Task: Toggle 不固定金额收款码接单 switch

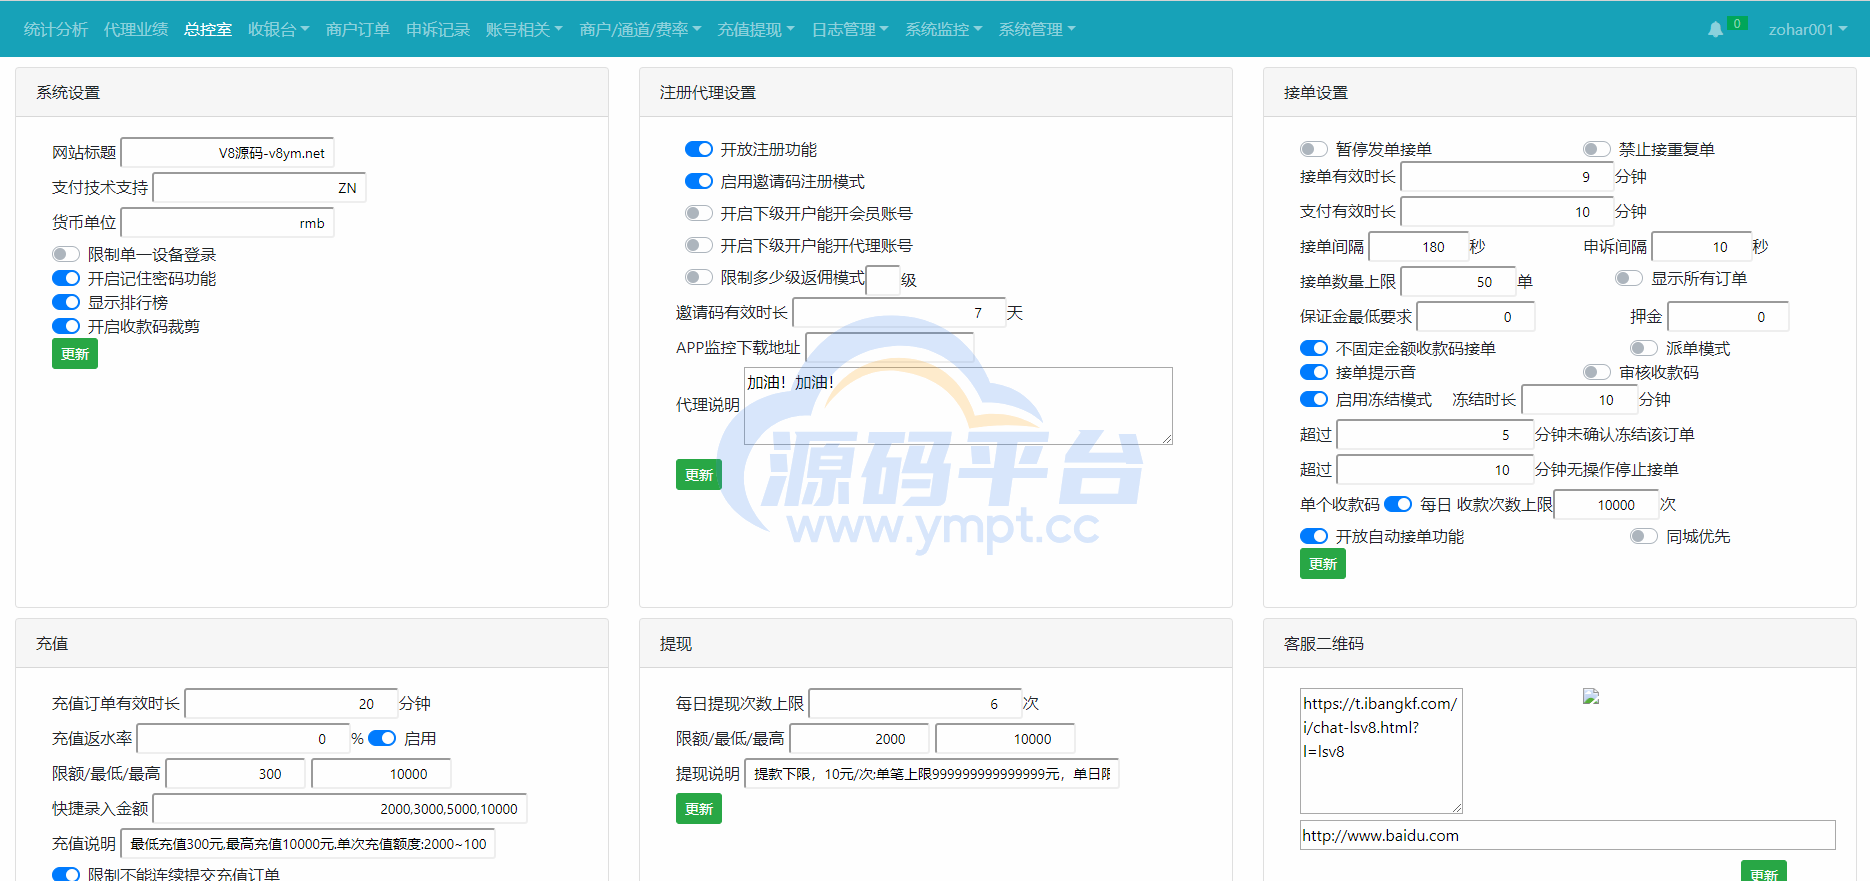Action: (x=1314, y=348)
